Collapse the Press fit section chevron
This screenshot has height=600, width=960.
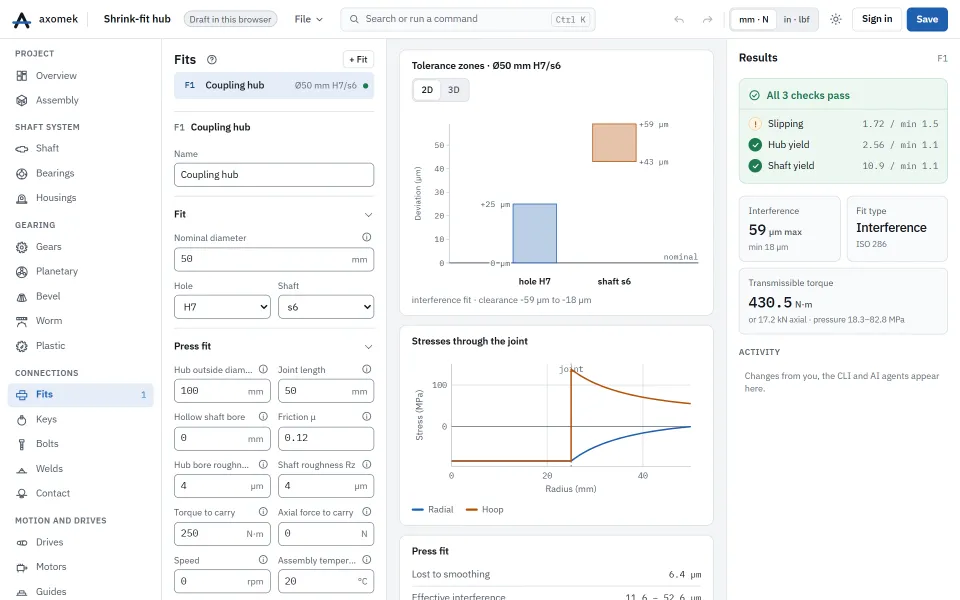369,347
